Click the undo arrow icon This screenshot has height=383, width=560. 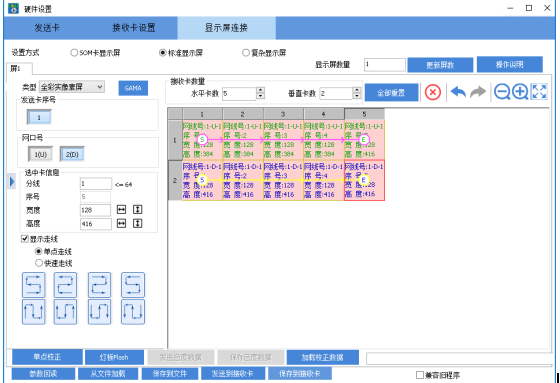click(x=458, y=92)
